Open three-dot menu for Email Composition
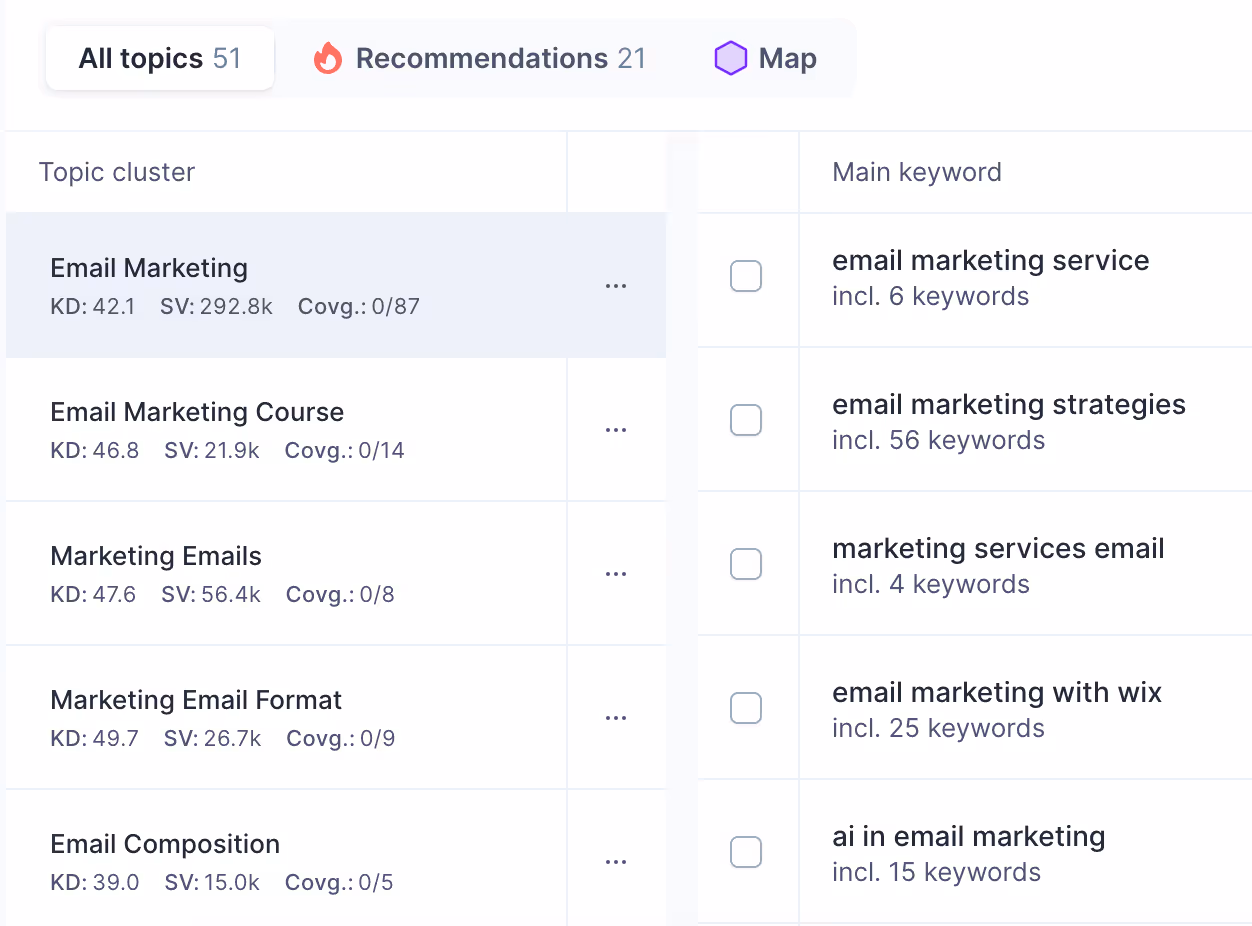1252x926 pixels. [x=616, y=862]
